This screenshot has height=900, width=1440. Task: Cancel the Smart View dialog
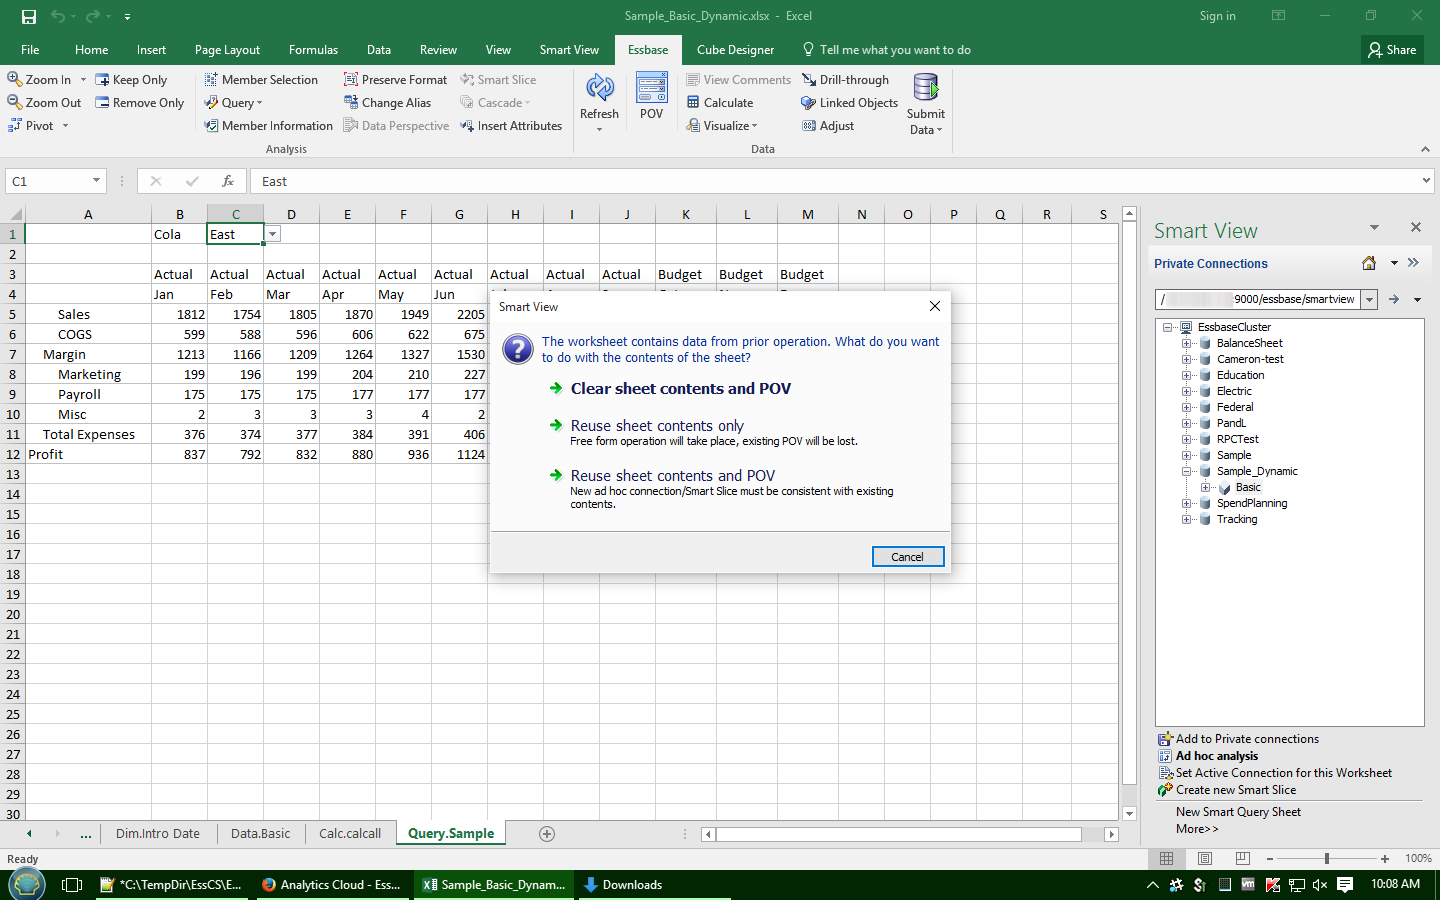907,557
